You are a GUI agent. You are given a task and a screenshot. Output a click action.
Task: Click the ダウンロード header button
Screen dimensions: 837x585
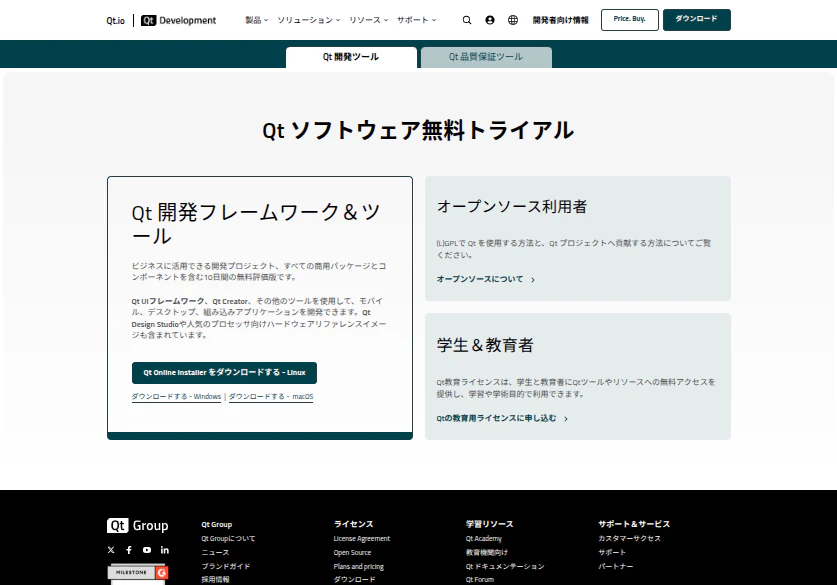coord(697,20)
